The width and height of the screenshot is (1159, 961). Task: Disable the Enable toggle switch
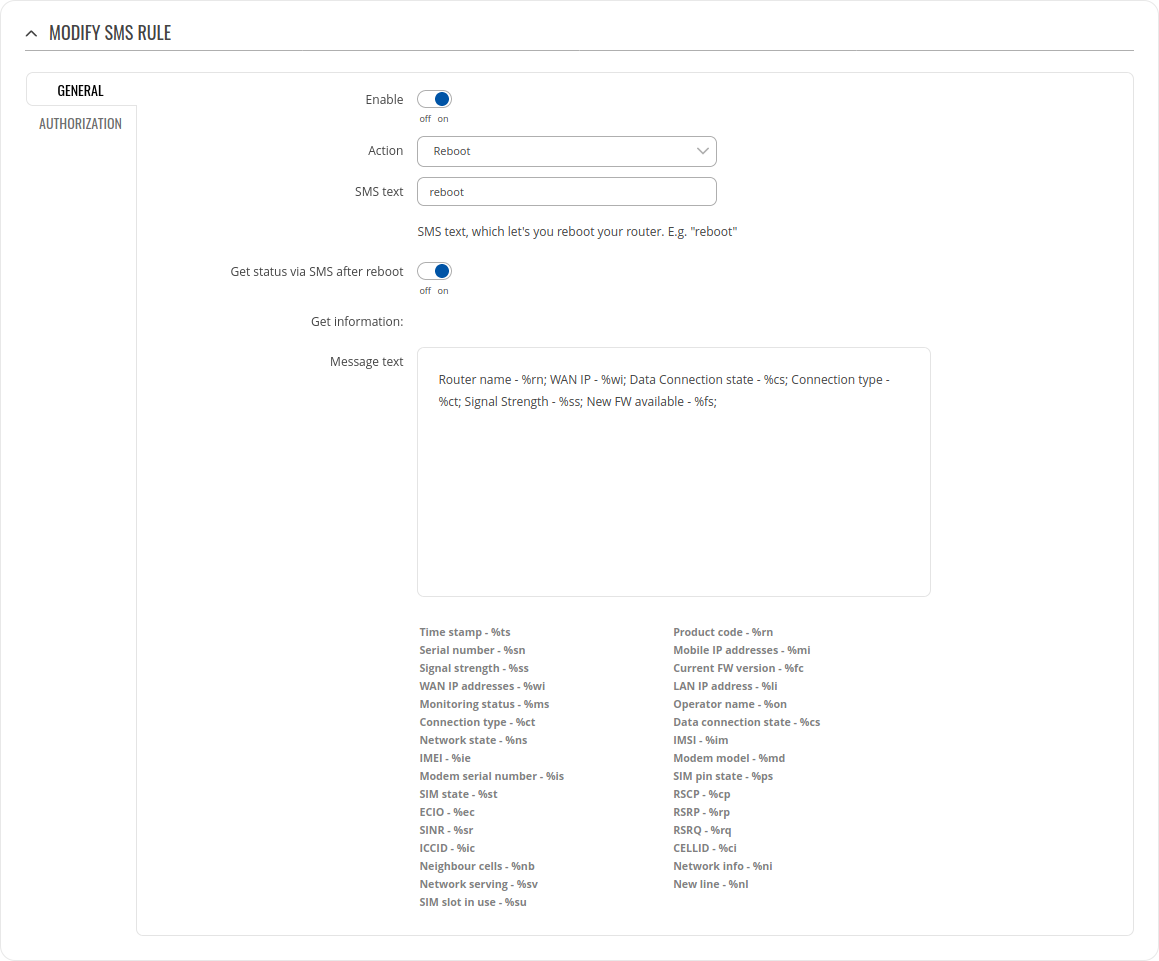[x=434, y=100]
